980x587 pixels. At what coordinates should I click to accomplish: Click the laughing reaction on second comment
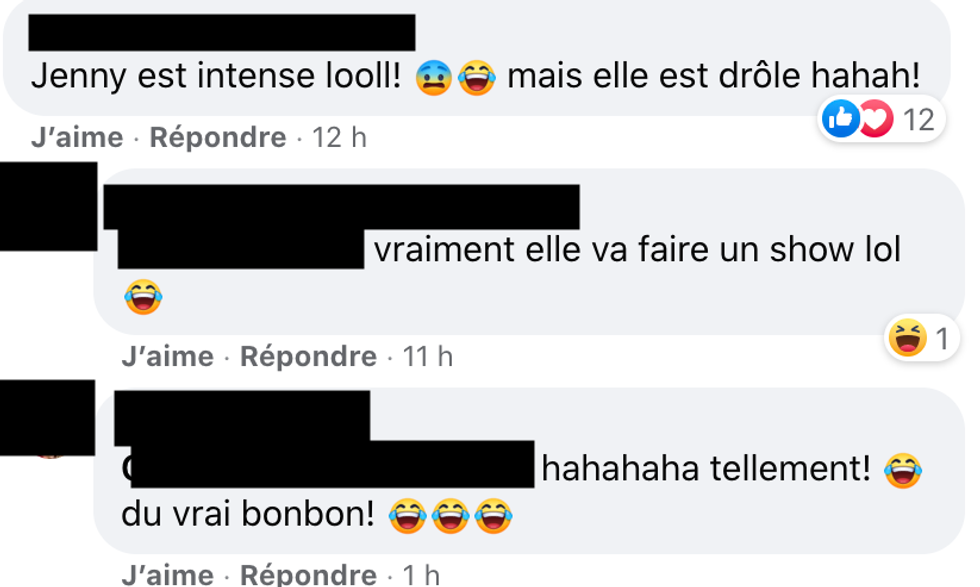coord(908,338)
